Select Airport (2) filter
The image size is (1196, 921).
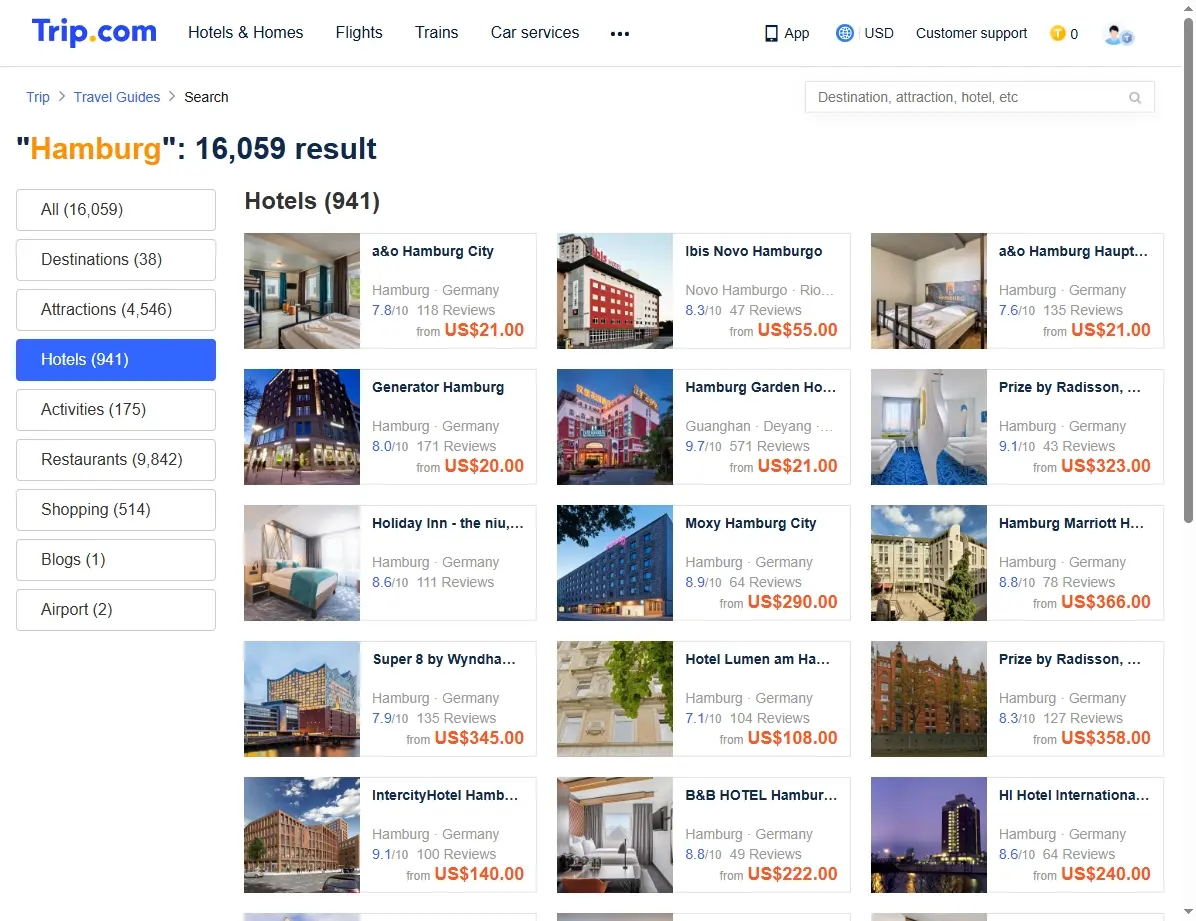pos(116,610)
